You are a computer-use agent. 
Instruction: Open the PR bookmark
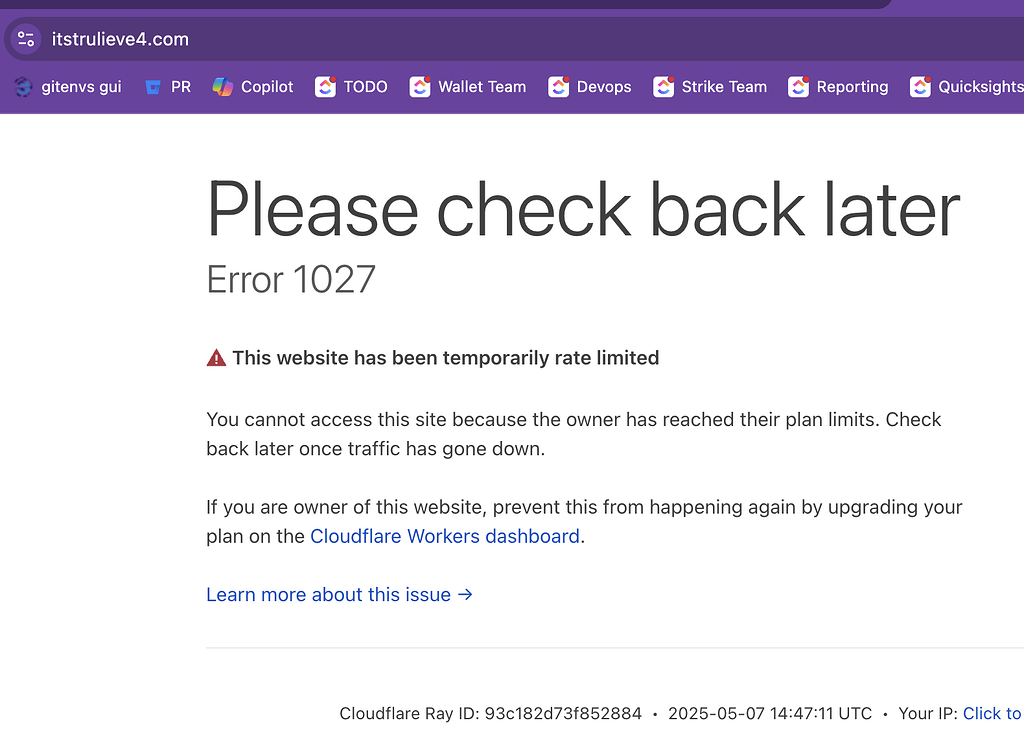[x=168, y=87]
